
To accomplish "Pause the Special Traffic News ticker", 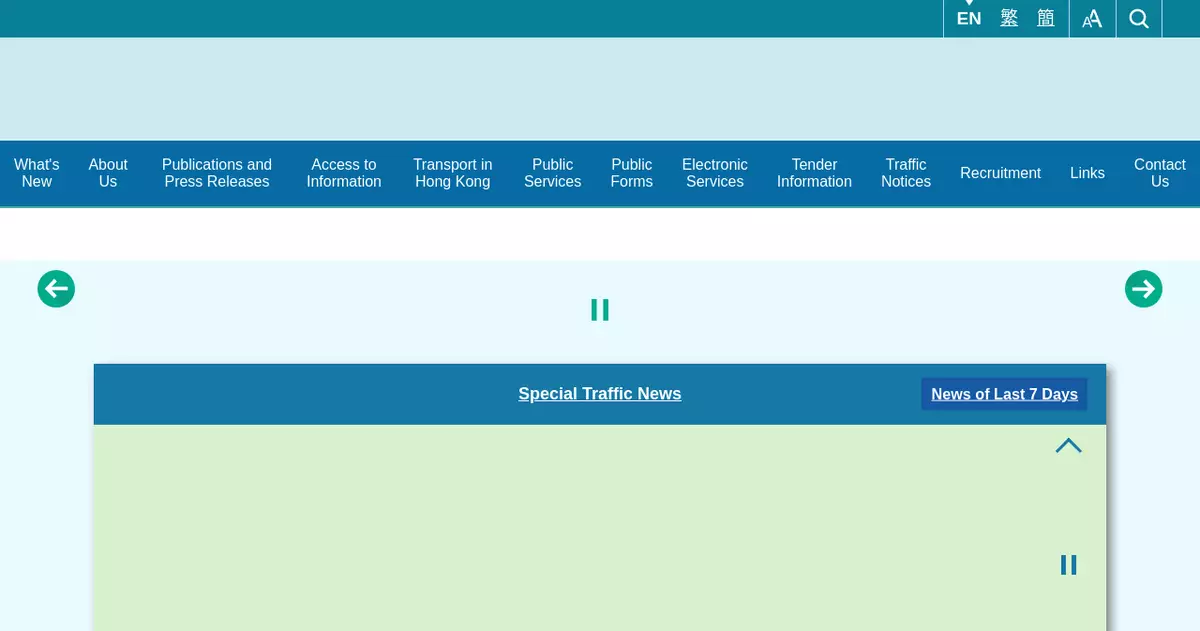I will tap(1068, 565).
